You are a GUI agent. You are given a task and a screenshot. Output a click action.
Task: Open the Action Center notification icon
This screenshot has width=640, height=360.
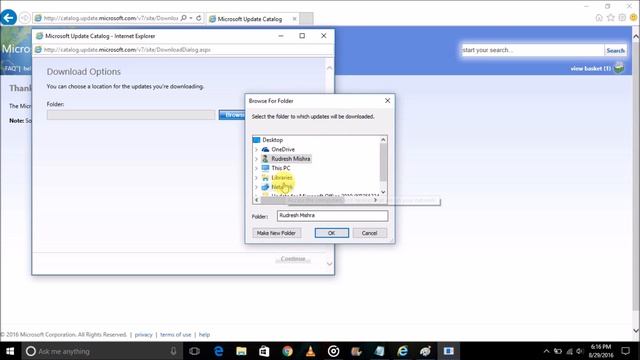tap(625, 351)
